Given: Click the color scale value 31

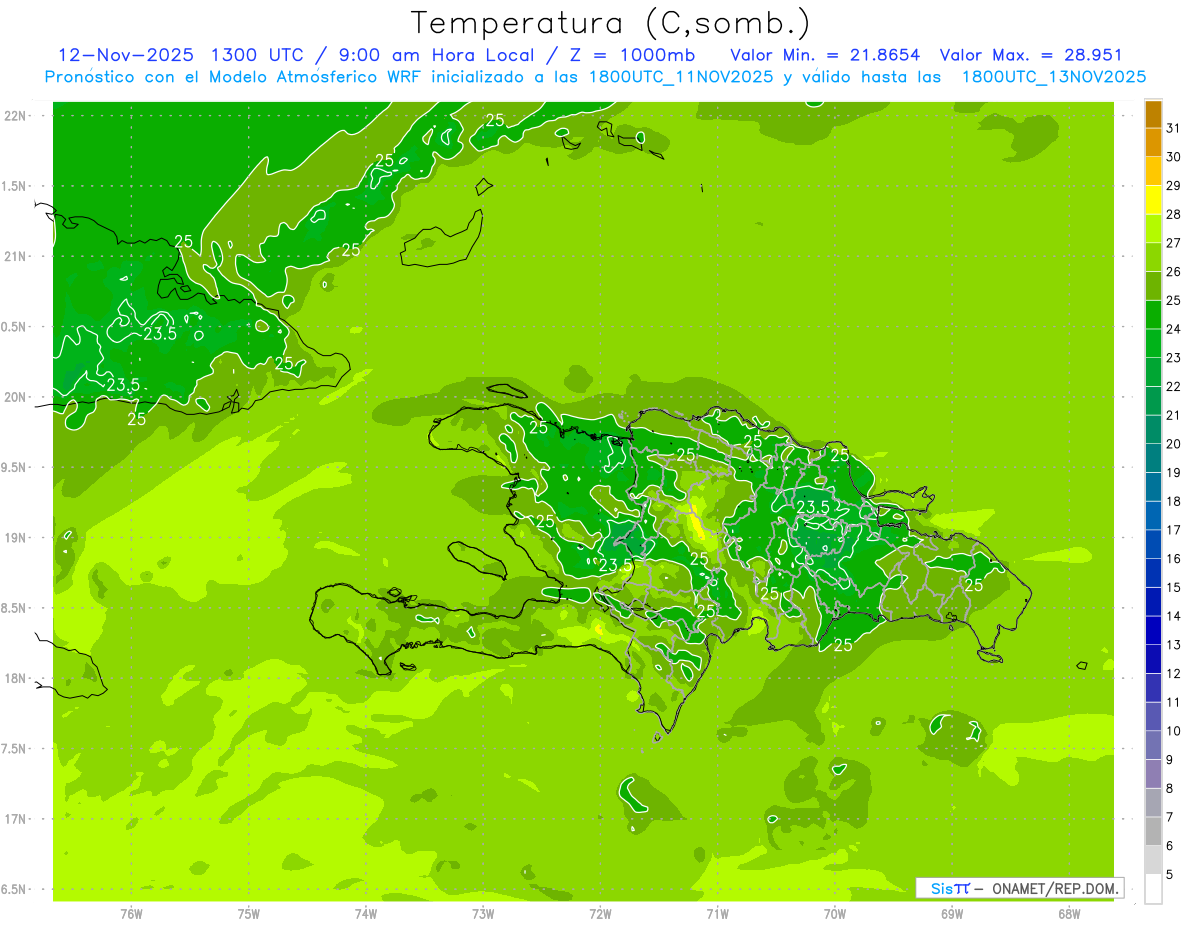Looking at the screenshot, I should (x=1174, y=128).
